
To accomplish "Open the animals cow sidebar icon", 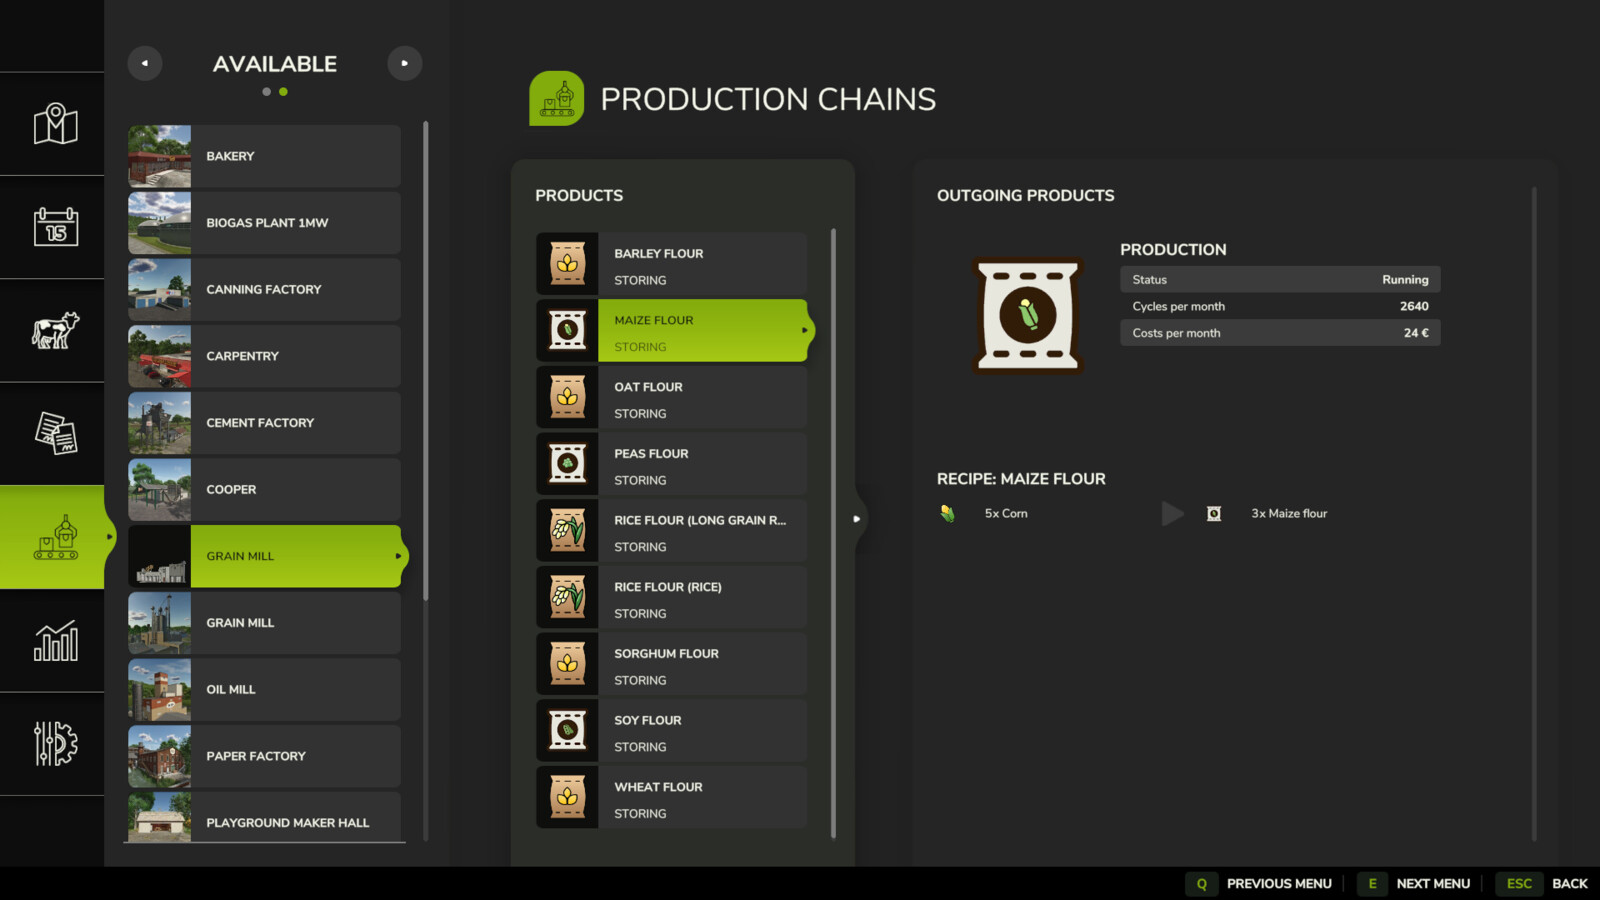I will click(x=55, y=330).
